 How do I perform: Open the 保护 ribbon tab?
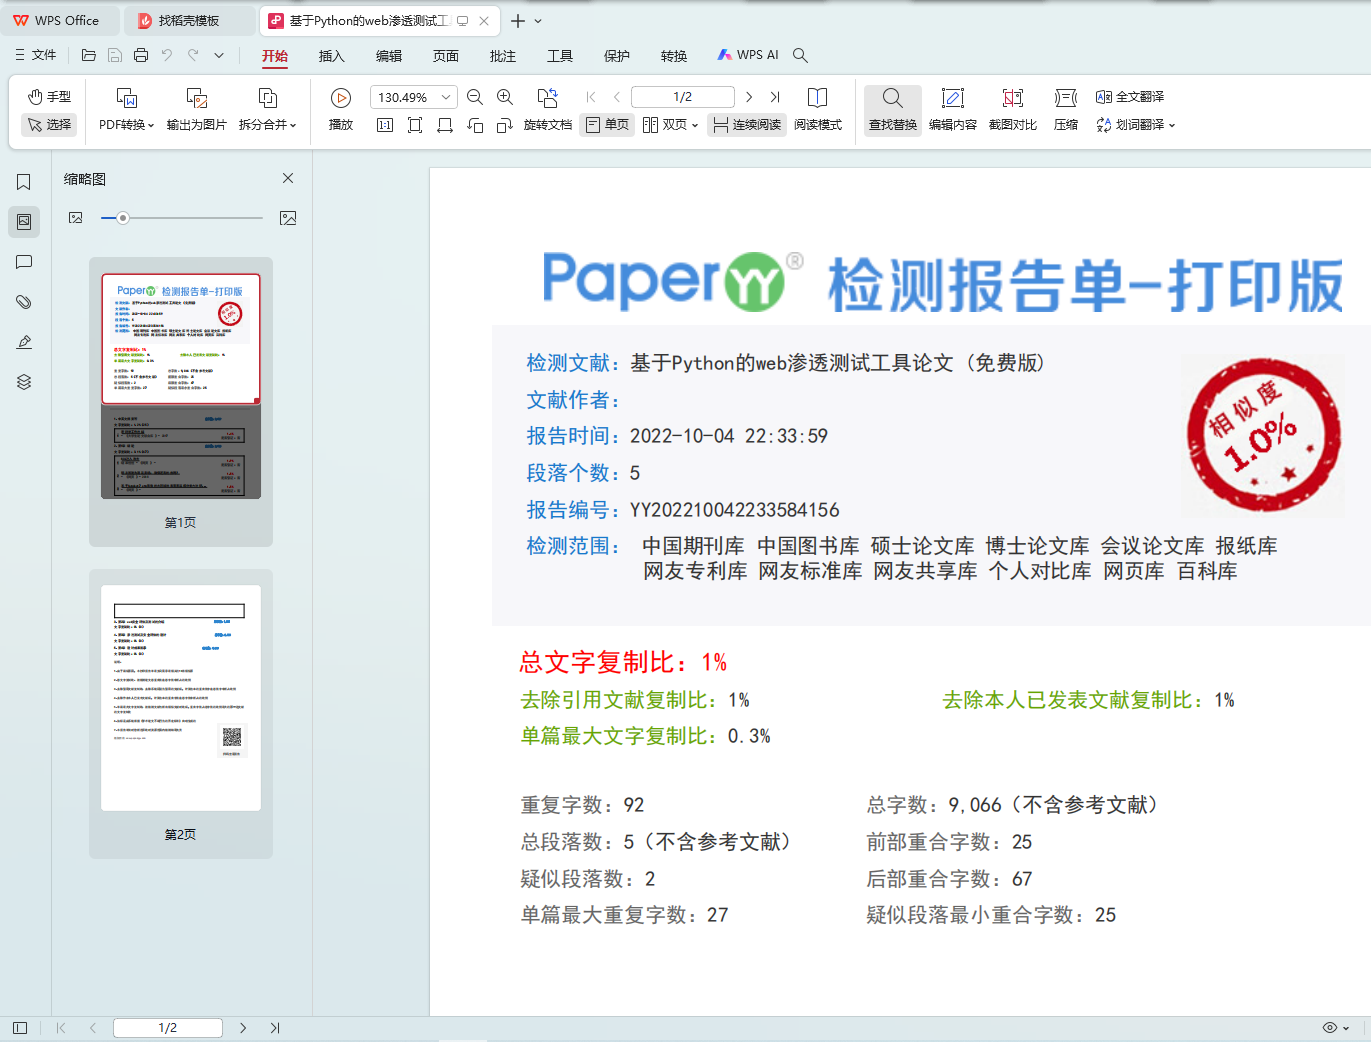pos(617,56)
